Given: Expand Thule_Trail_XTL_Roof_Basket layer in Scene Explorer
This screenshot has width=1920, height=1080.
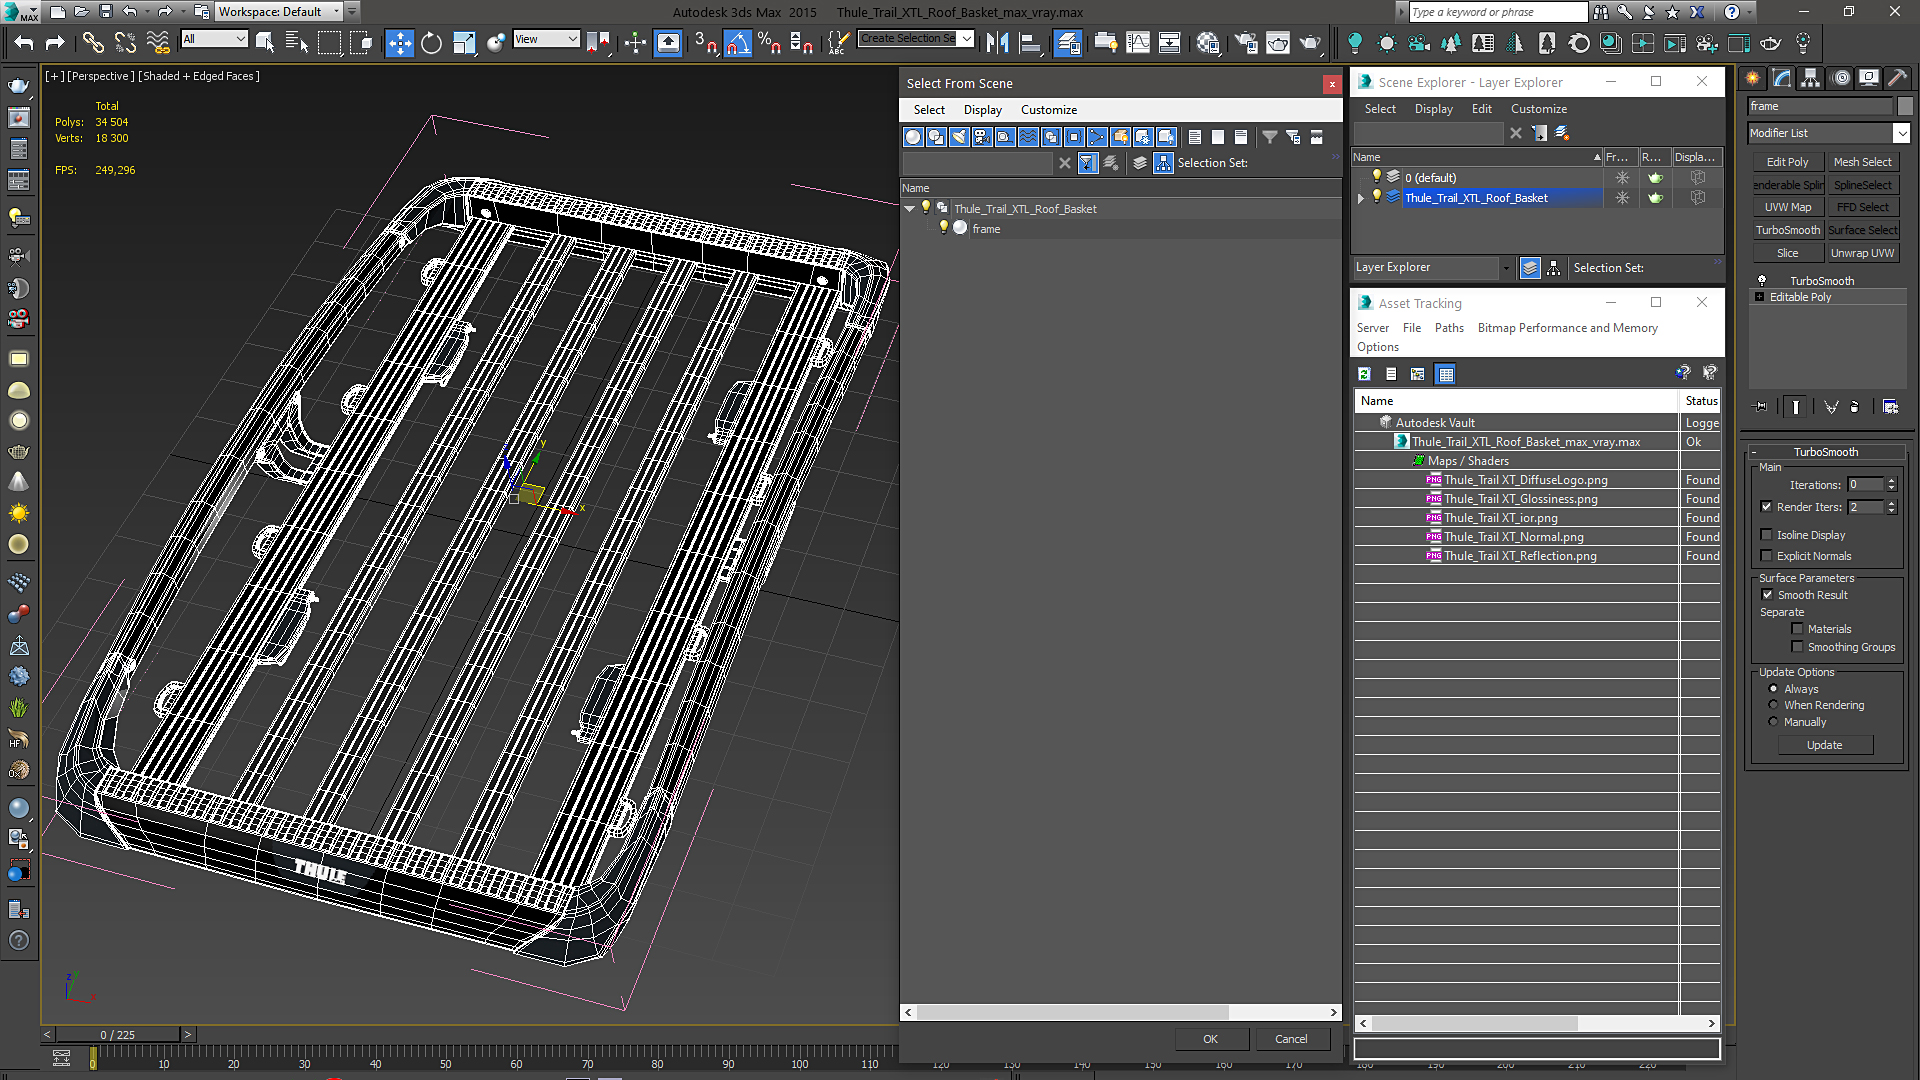Looking at the screenshot, I should coord(1361,198).
